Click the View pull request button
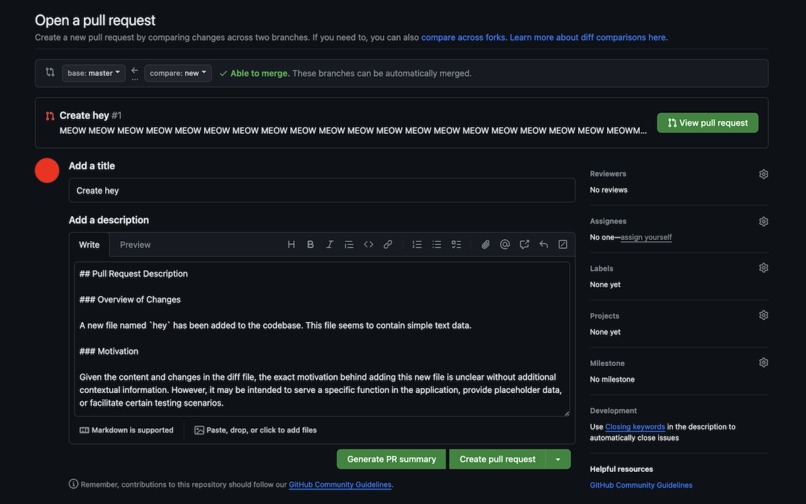 (x=707, y=123)
